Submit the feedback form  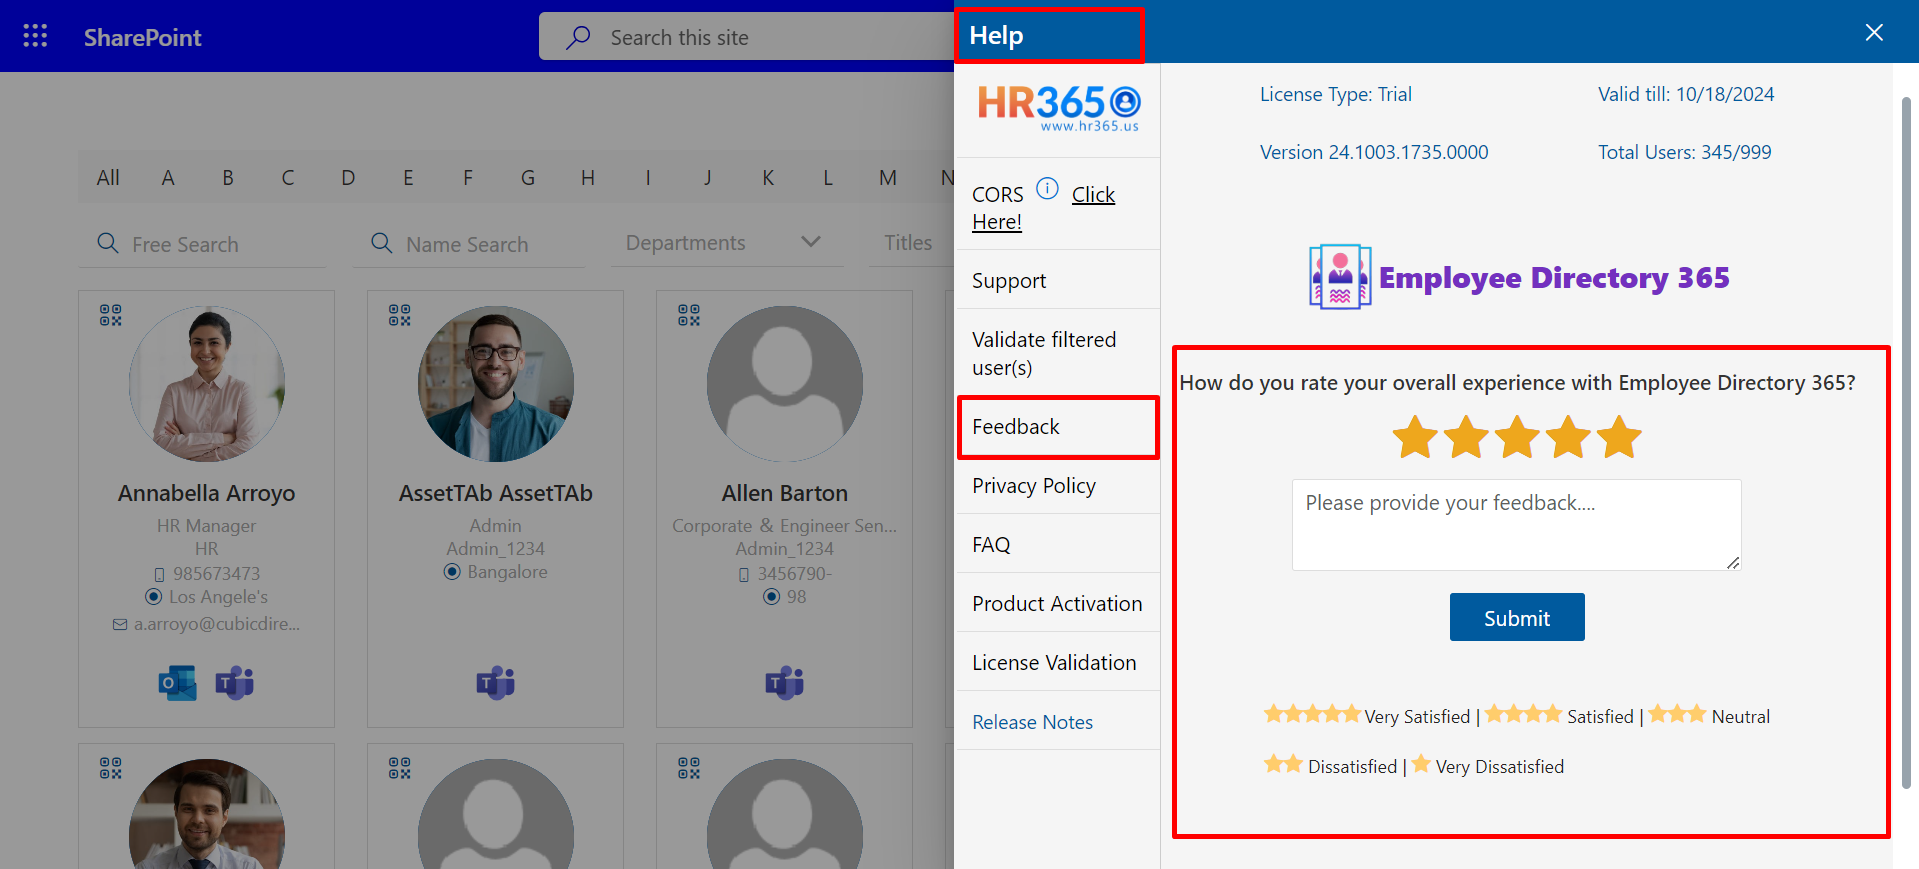click(x=1517, y=617)
